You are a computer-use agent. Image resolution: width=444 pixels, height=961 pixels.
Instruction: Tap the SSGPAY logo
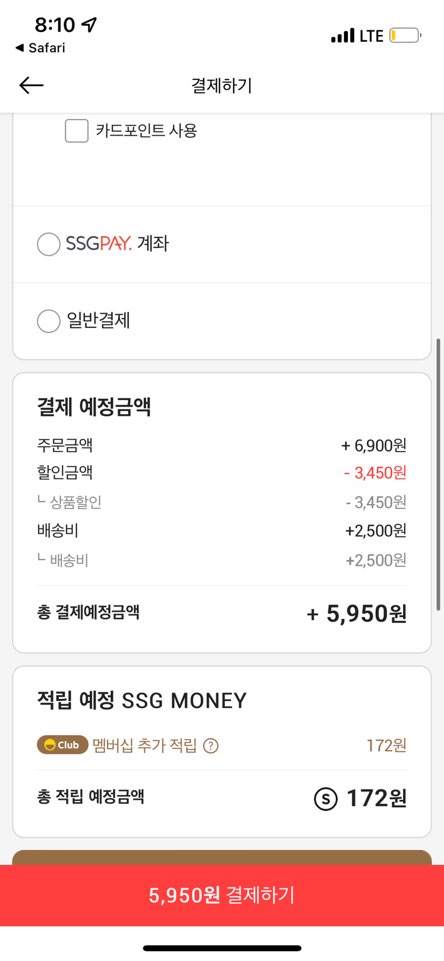pyautogui.click(x=99, y=244)
